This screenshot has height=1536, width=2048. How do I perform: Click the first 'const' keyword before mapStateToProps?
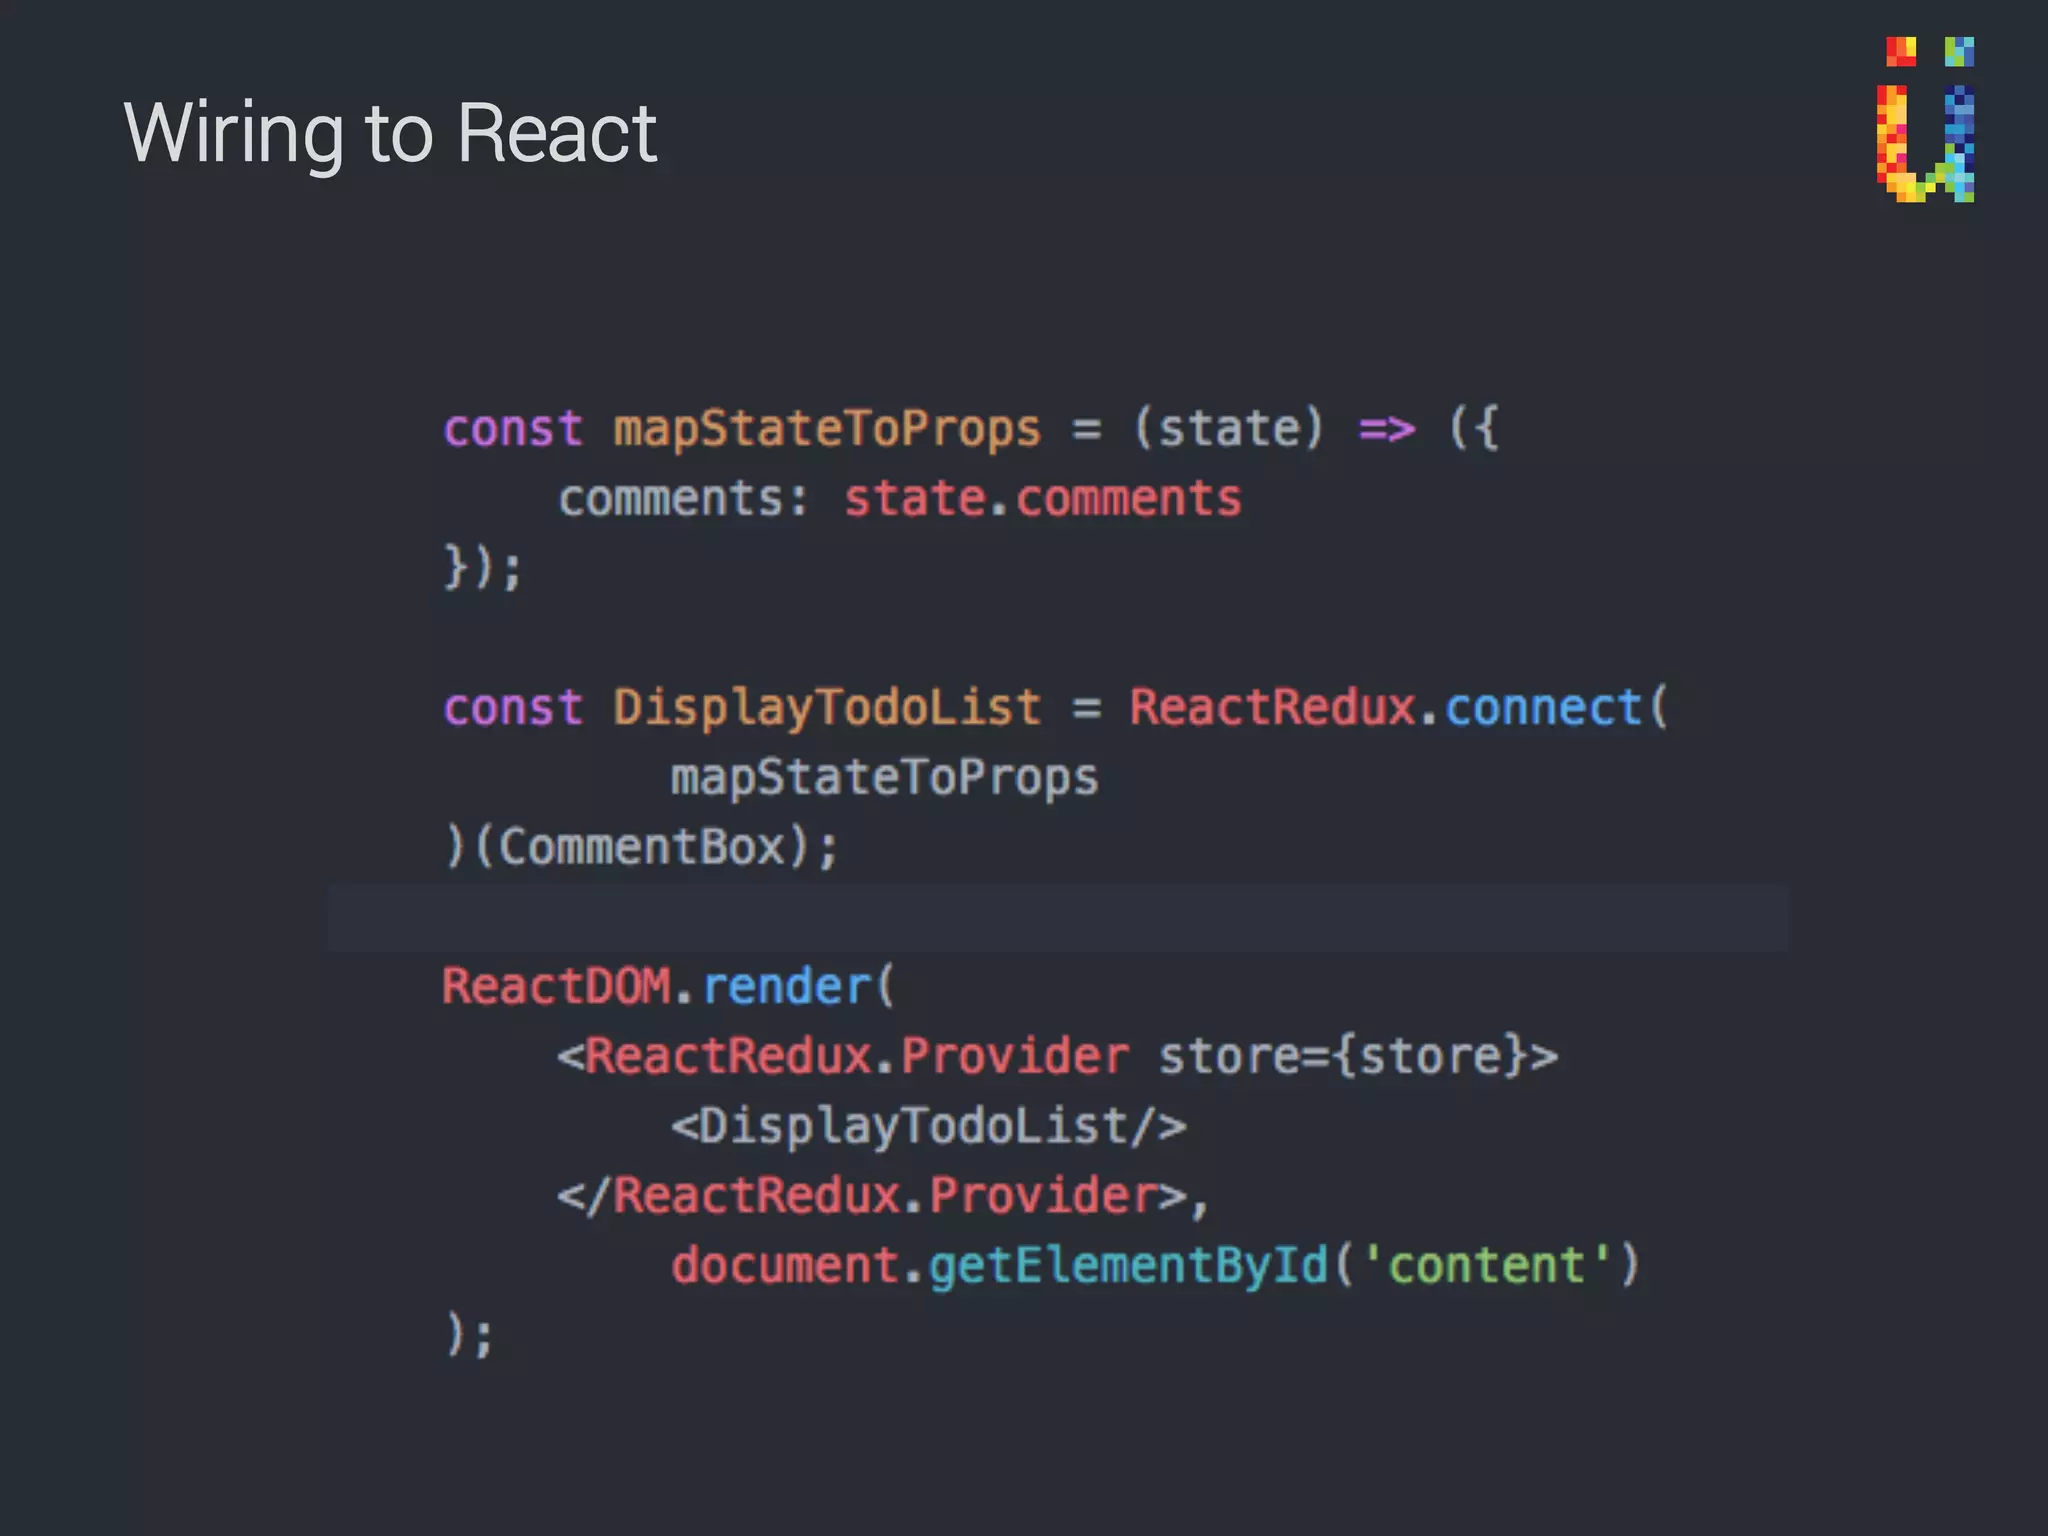(512, 429)
